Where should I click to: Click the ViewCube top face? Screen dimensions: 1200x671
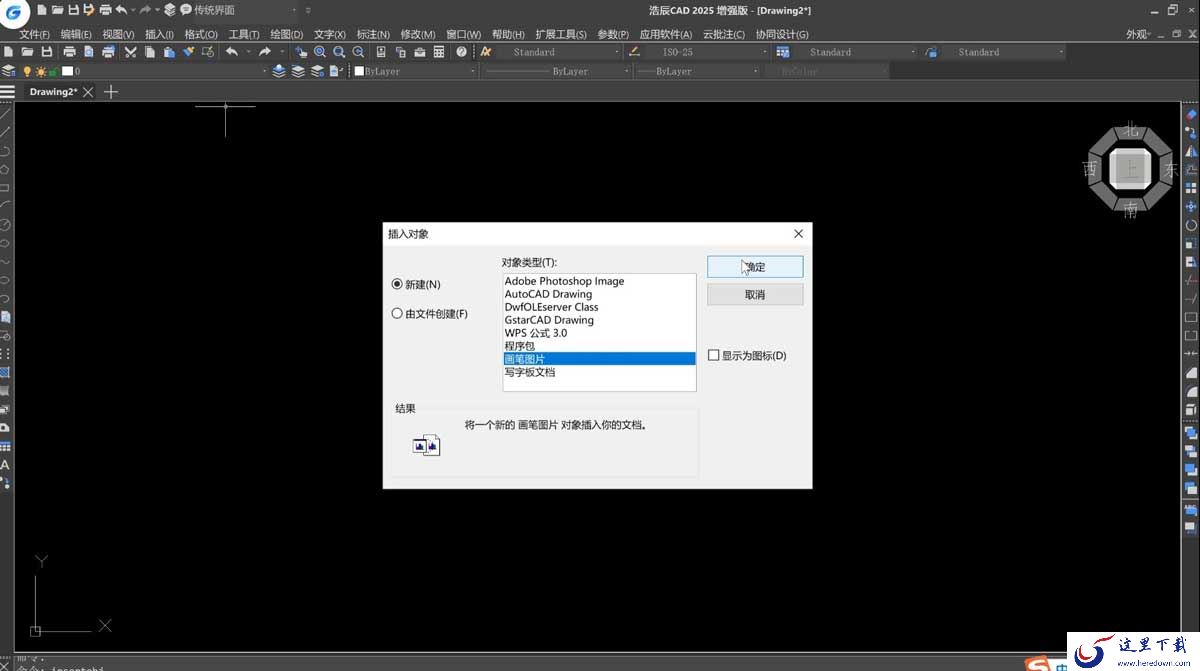[x=1131, y=169]
